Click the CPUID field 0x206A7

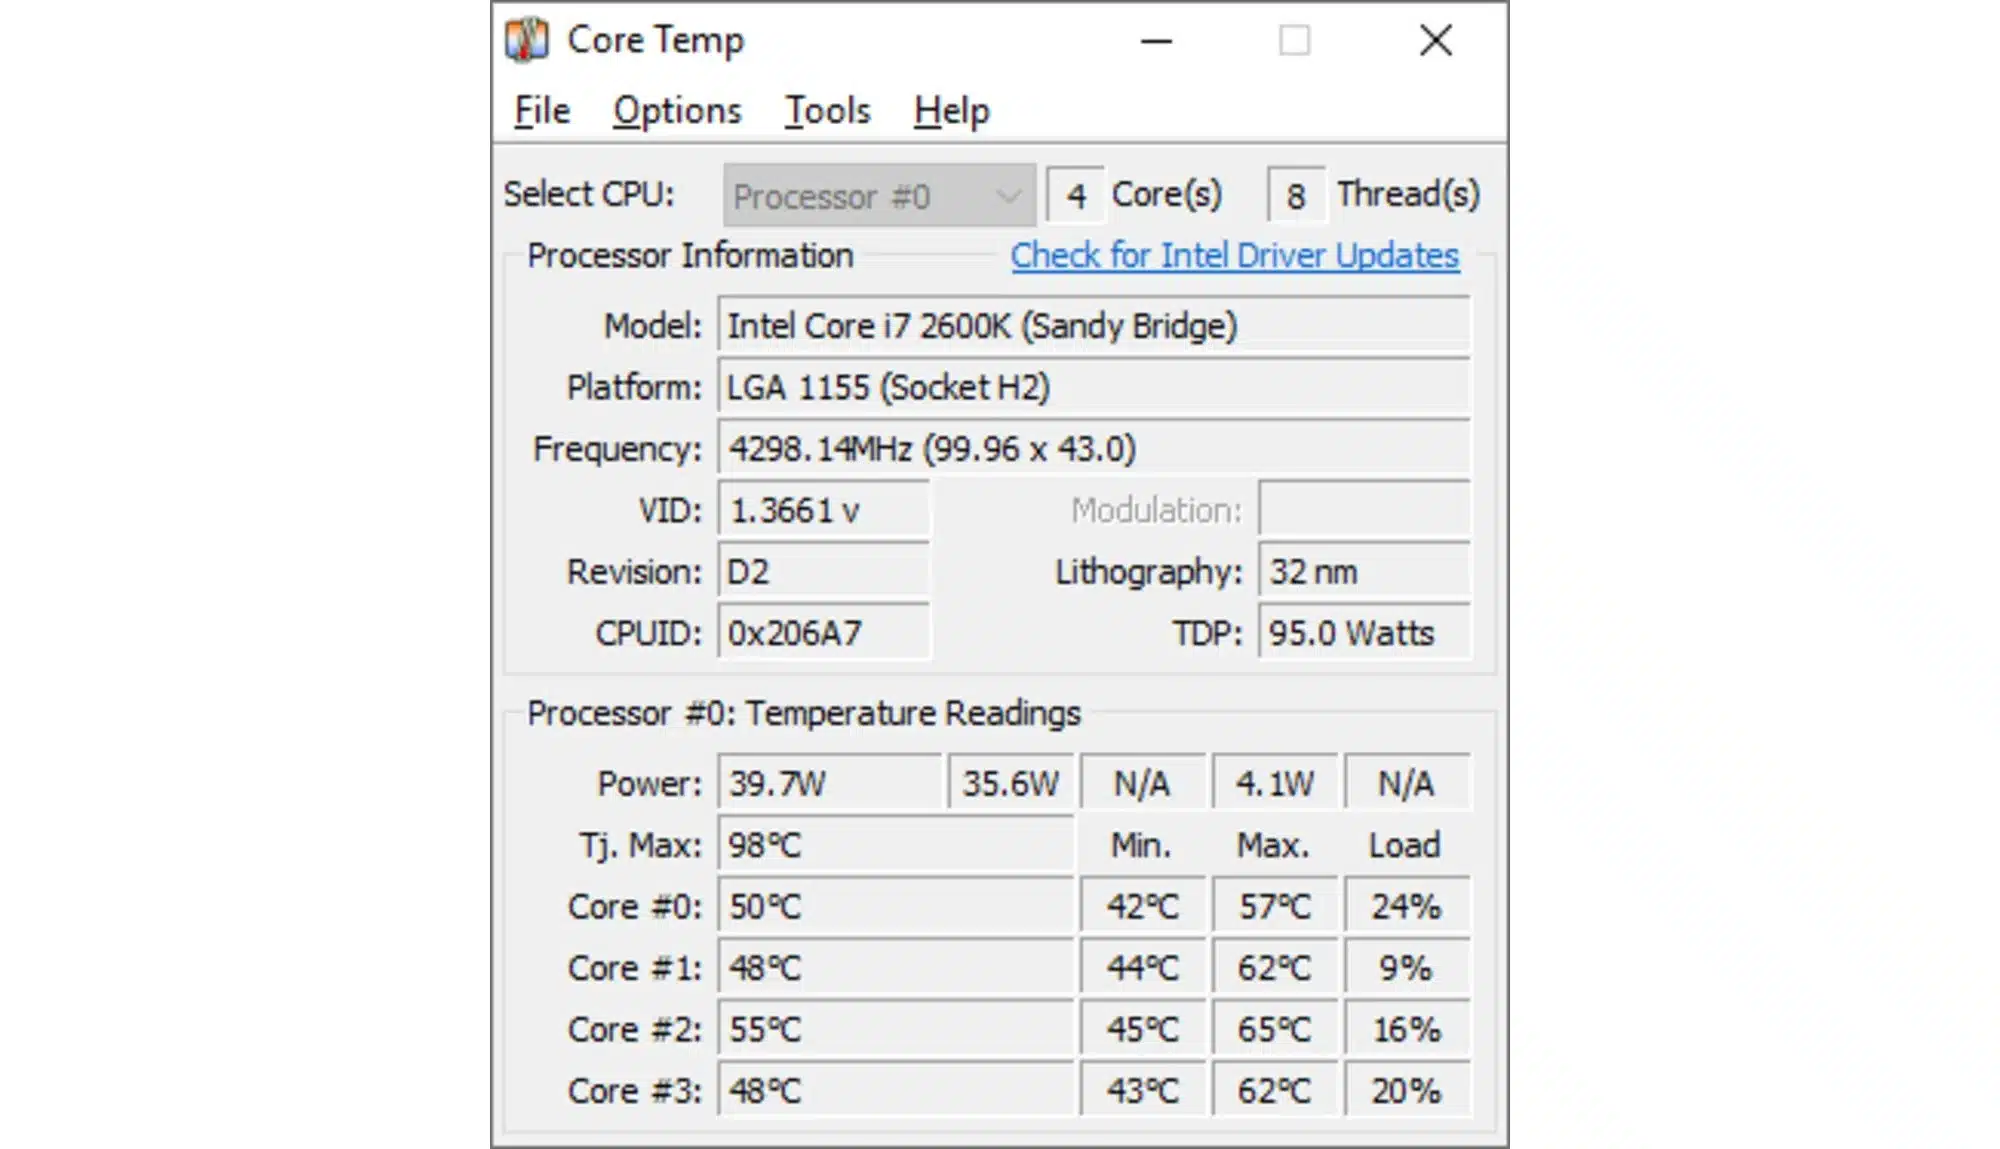(x=823, y=633)
